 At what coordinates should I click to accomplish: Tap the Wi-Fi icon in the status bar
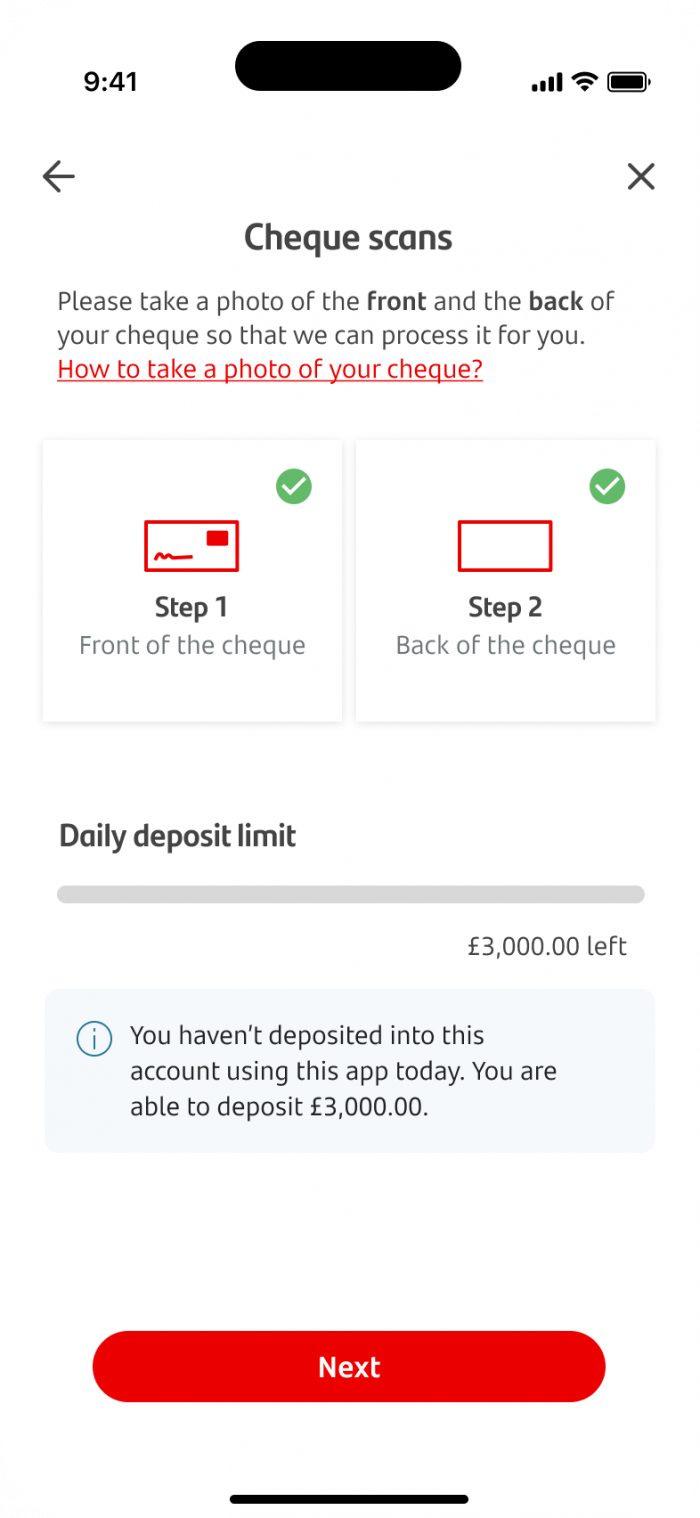tap(584, 82)
